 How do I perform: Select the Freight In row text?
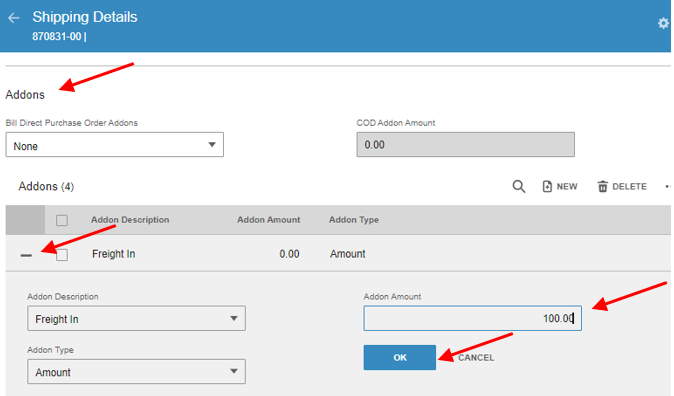tap(113, 254)
